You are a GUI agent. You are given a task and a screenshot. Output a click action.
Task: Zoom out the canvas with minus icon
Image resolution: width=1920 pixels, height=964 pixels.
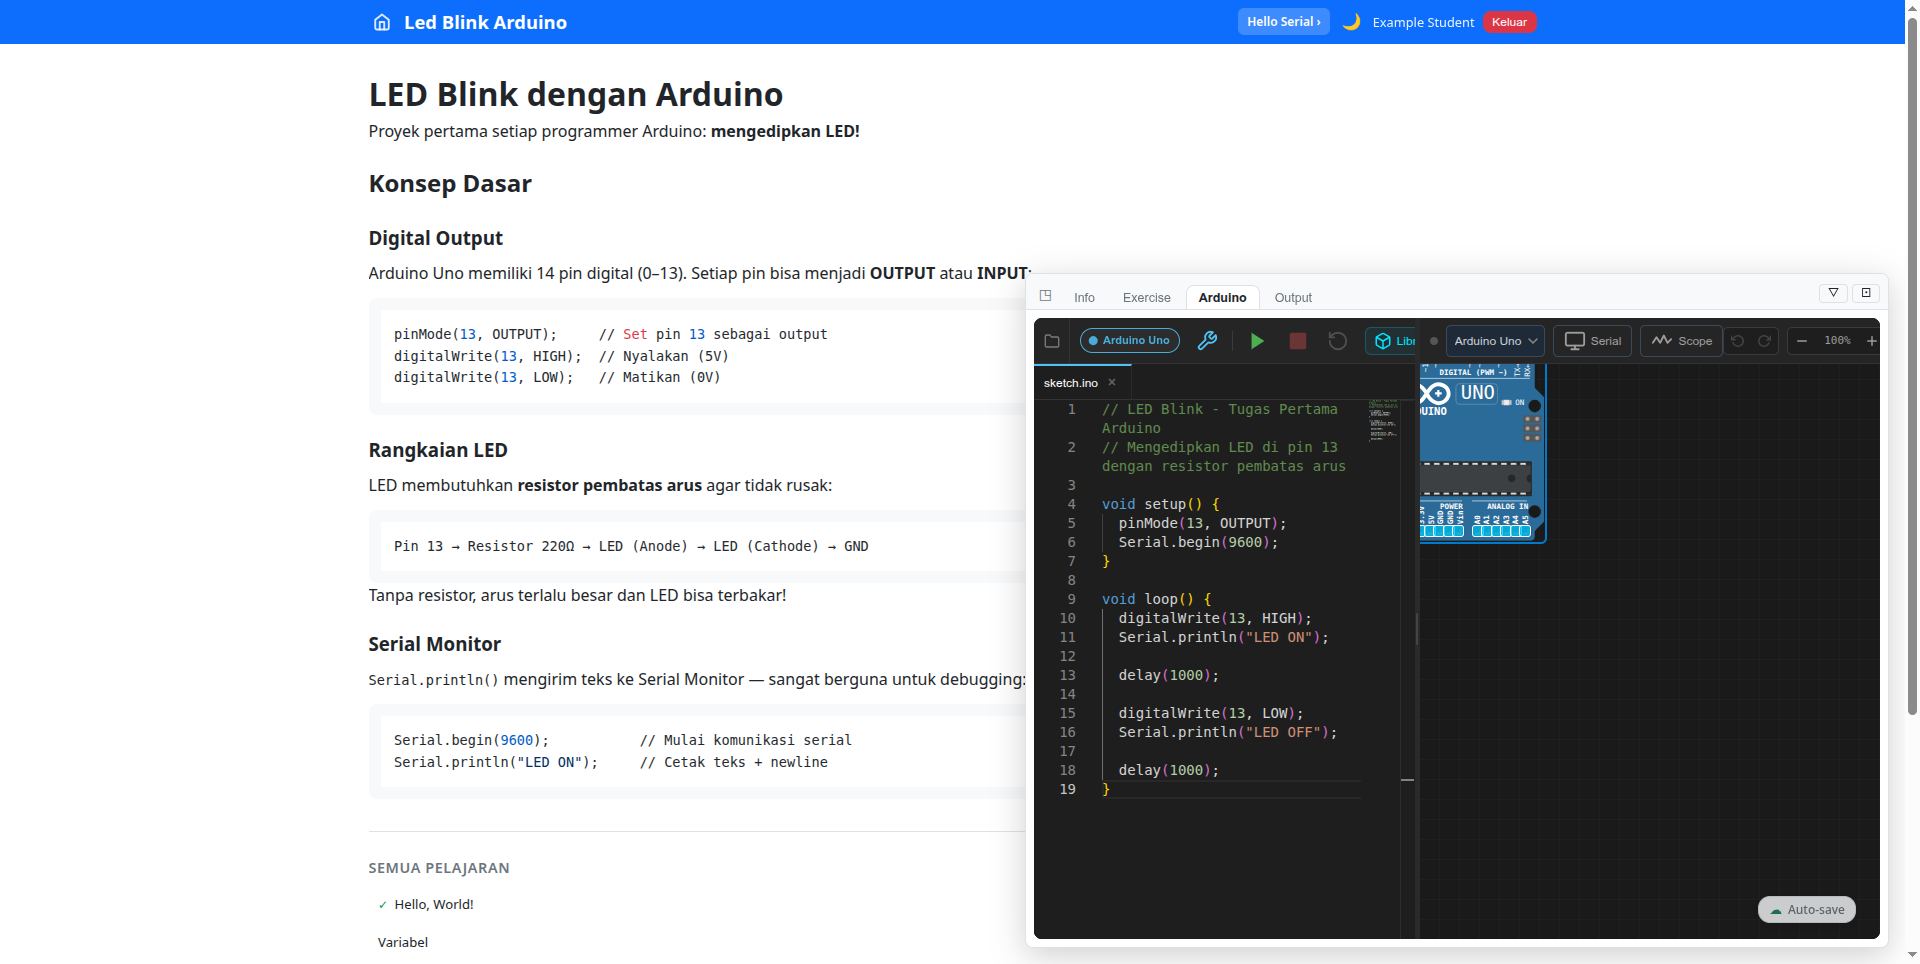click(1802, 341)
